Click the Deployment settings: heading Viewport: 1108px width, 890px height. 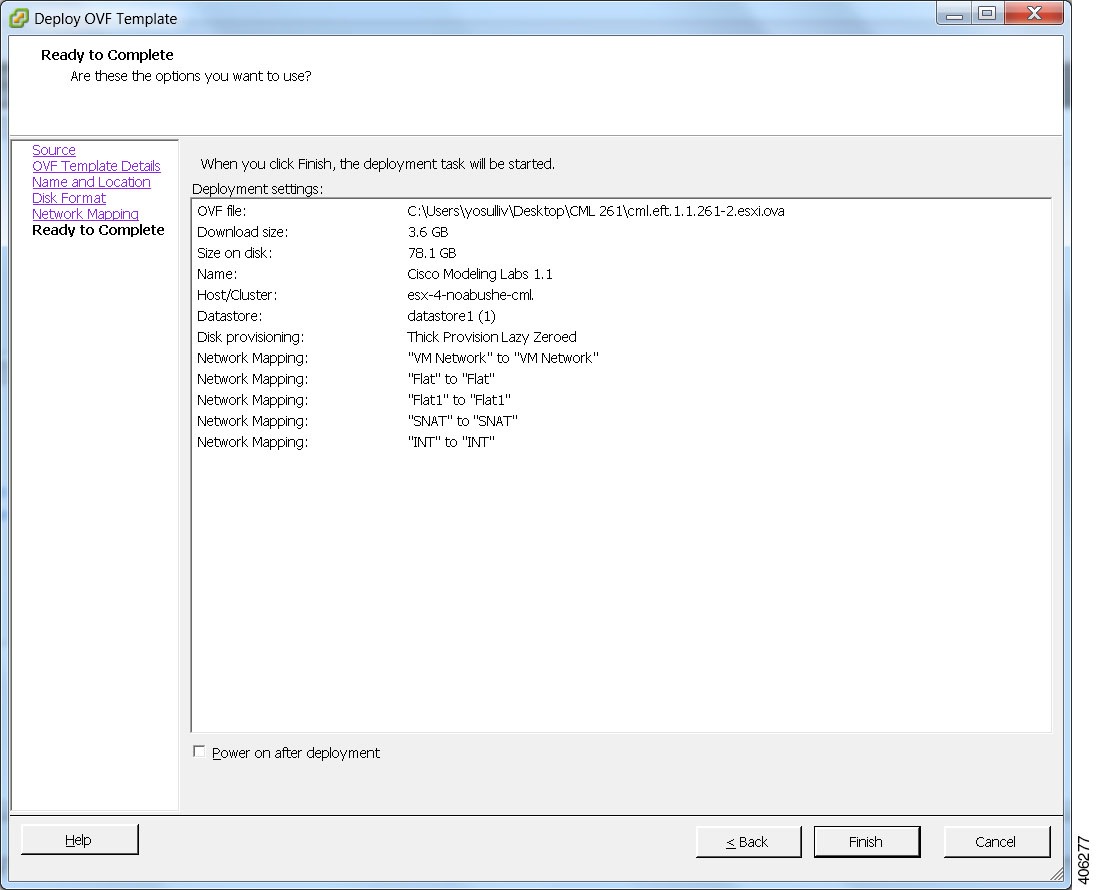257,189
